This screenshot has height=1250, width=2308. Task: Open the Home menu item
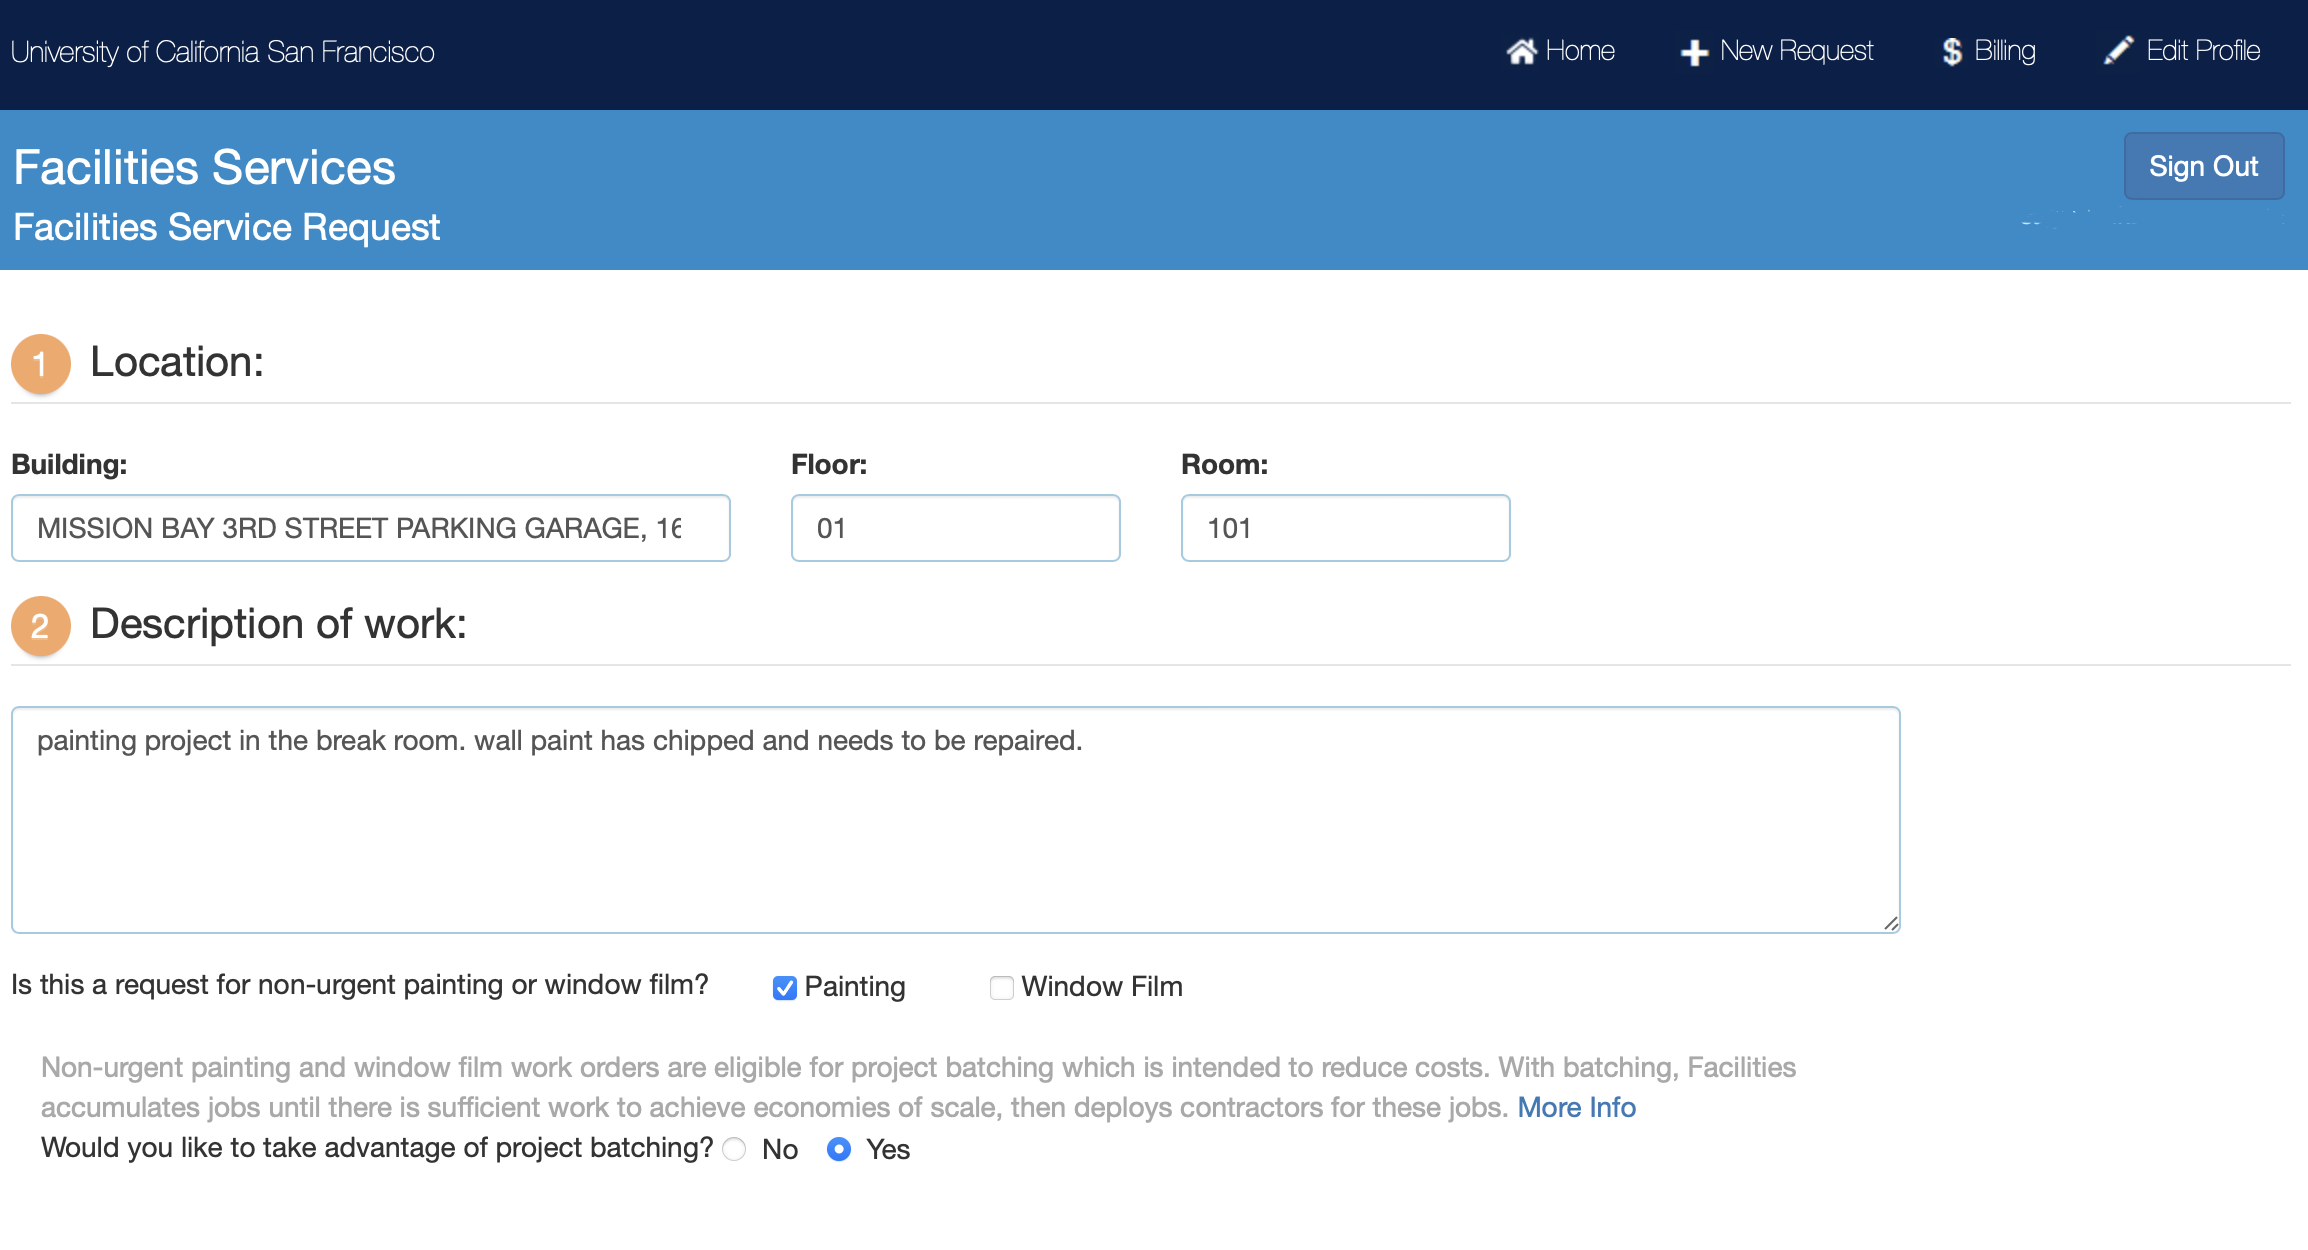click(x=1560, y=51)
